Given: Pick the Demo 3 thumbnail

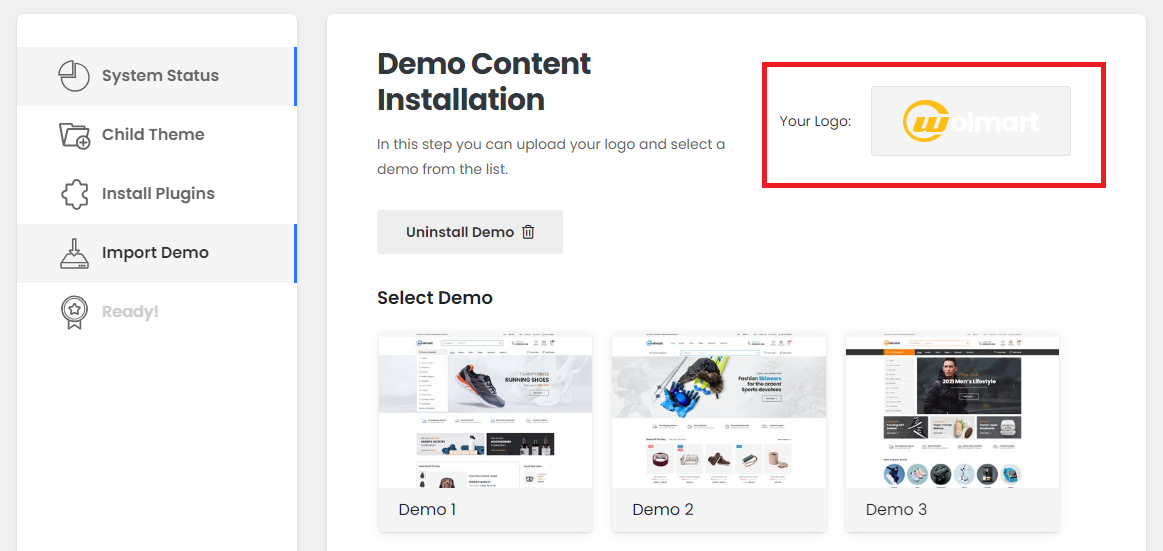Looking at the screenshot, I should 952,411.
